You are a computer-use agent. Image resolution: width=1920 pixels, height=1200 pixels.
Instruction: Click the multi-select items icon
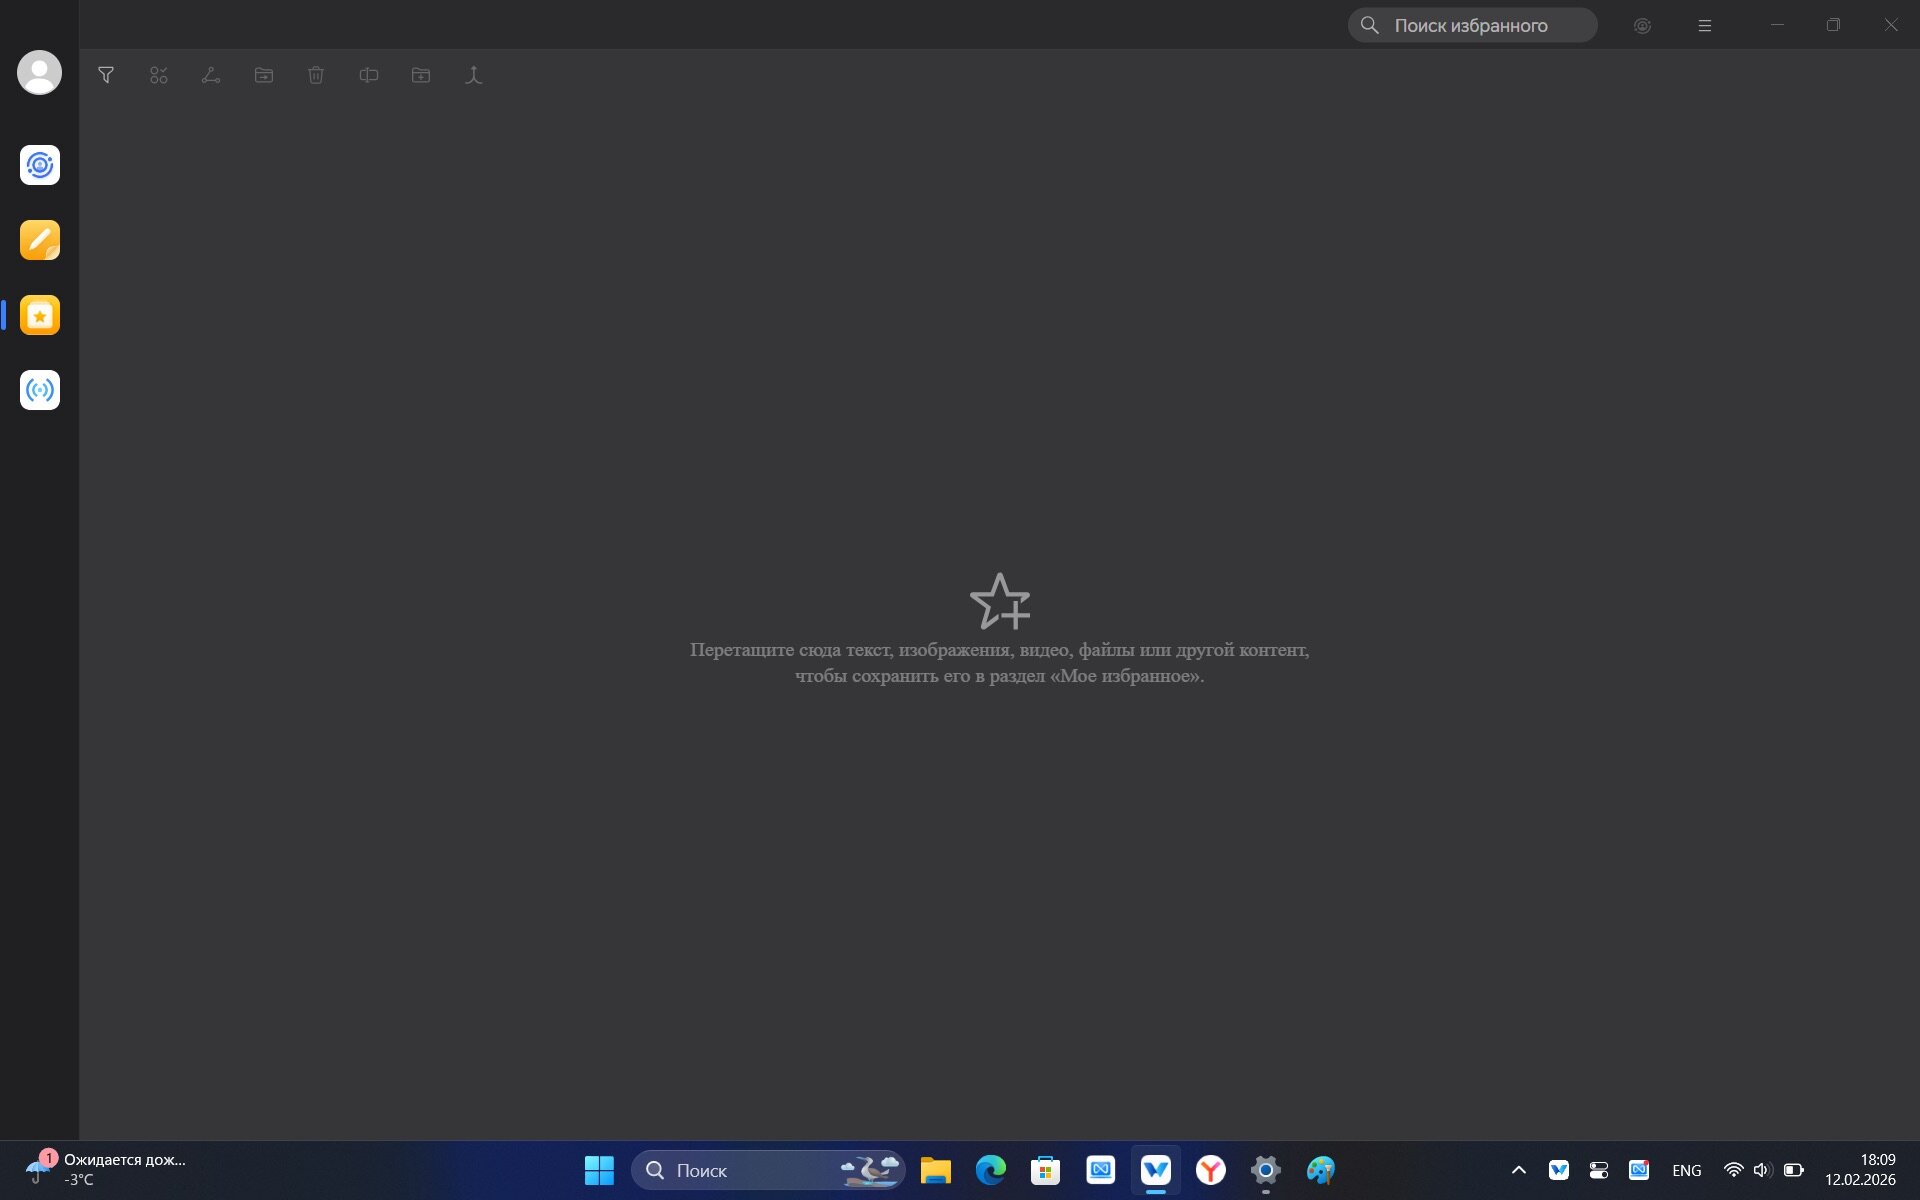[159, 75]
